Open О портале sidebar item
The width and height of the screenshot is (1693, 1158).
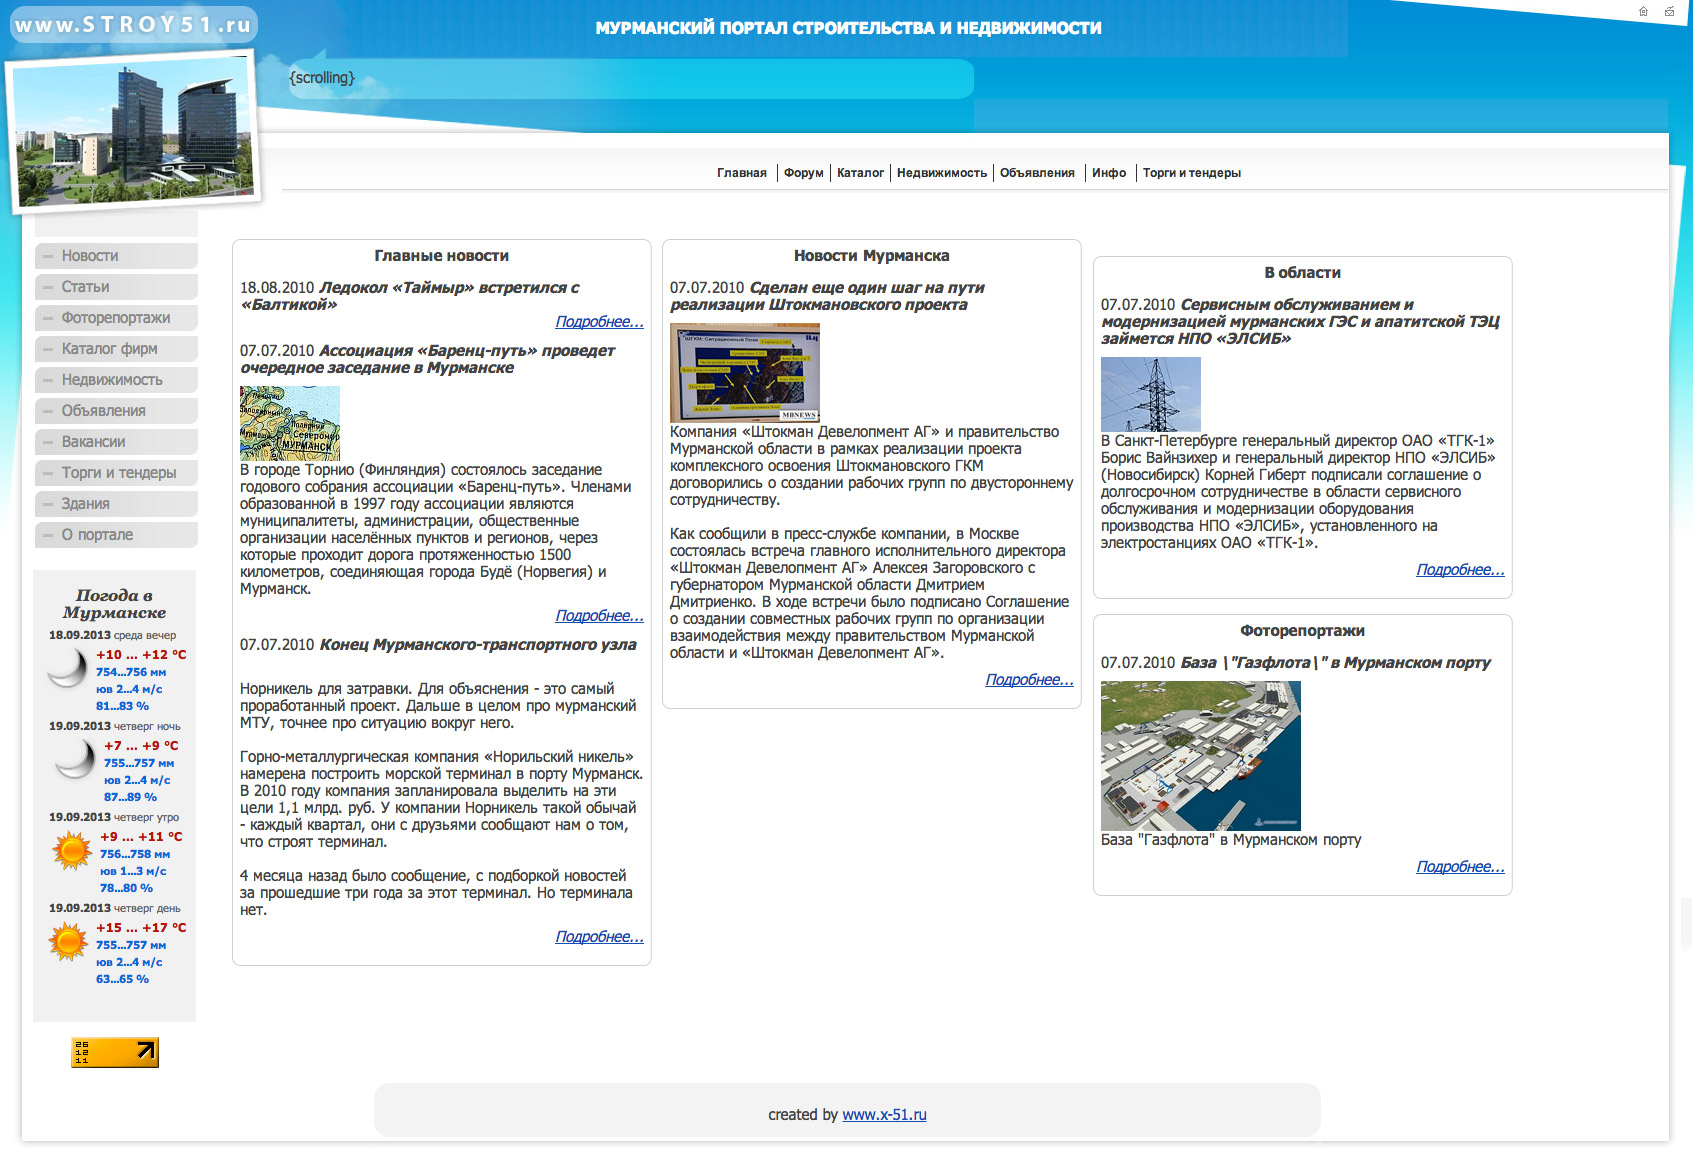97,535
